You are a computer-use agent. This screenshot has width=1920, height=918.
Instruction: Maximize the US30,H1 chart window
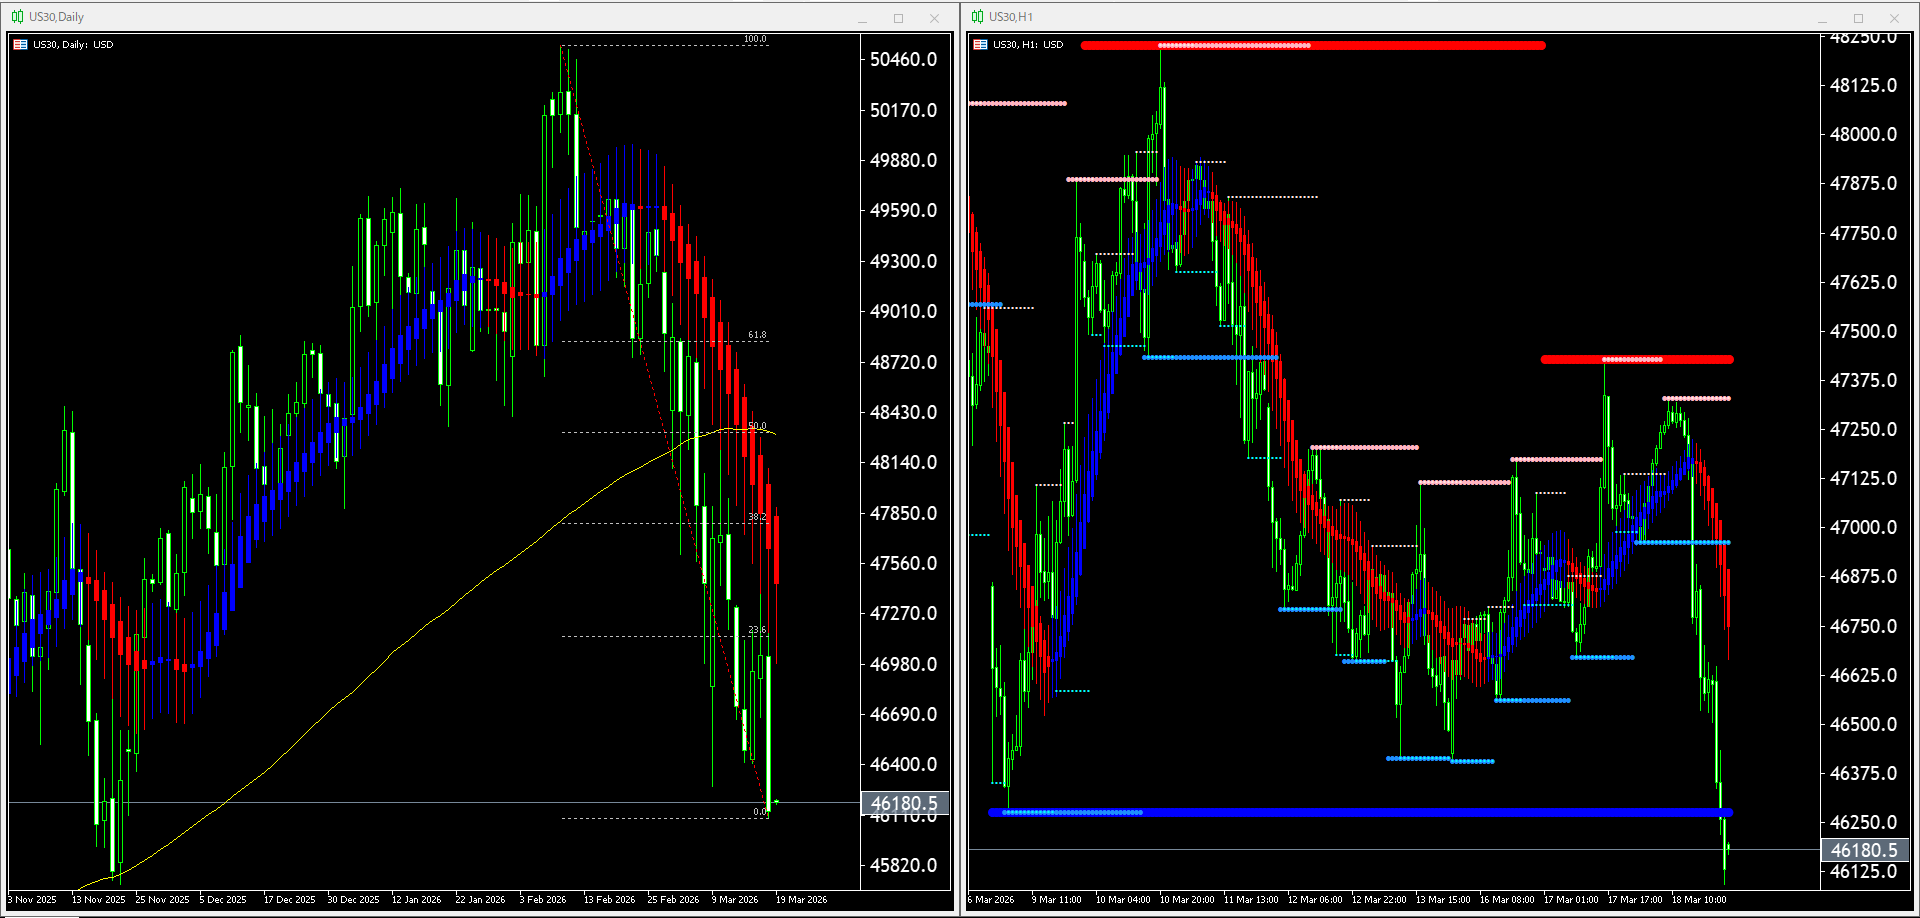click(1858, 18)
